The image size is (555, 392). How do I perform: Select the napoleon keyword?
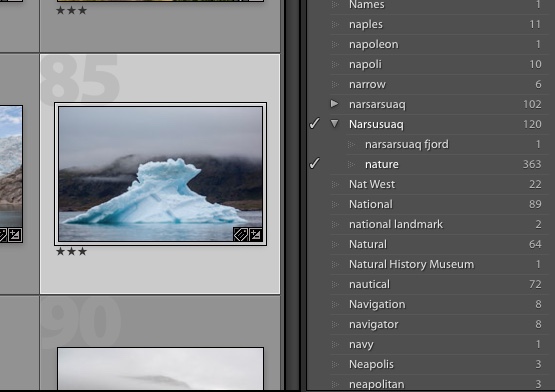(x=373, y=44)
